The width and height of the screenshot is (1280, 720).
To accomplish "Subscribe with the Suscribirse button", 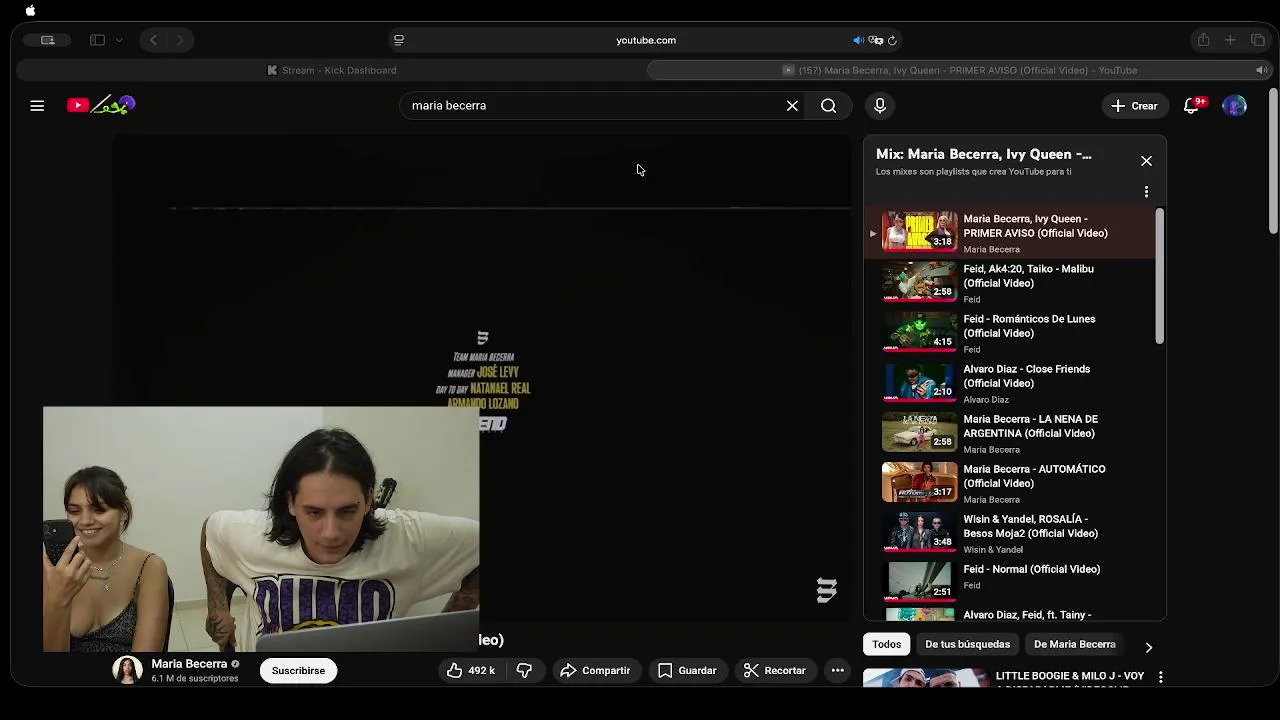I will pyautogui.click(x=298, y=670).
